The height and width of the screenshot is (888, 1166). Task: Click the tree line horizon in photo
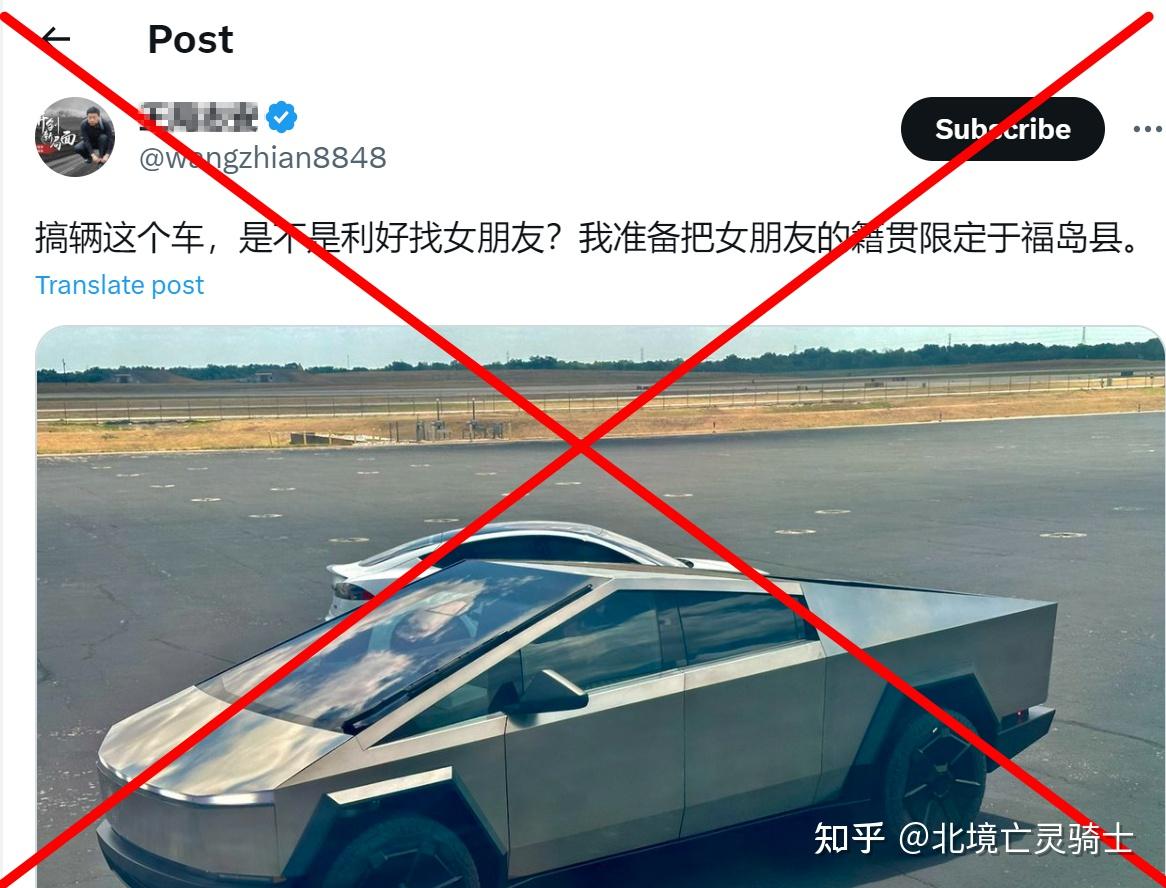pyautogui.click(x=600, y=363)
